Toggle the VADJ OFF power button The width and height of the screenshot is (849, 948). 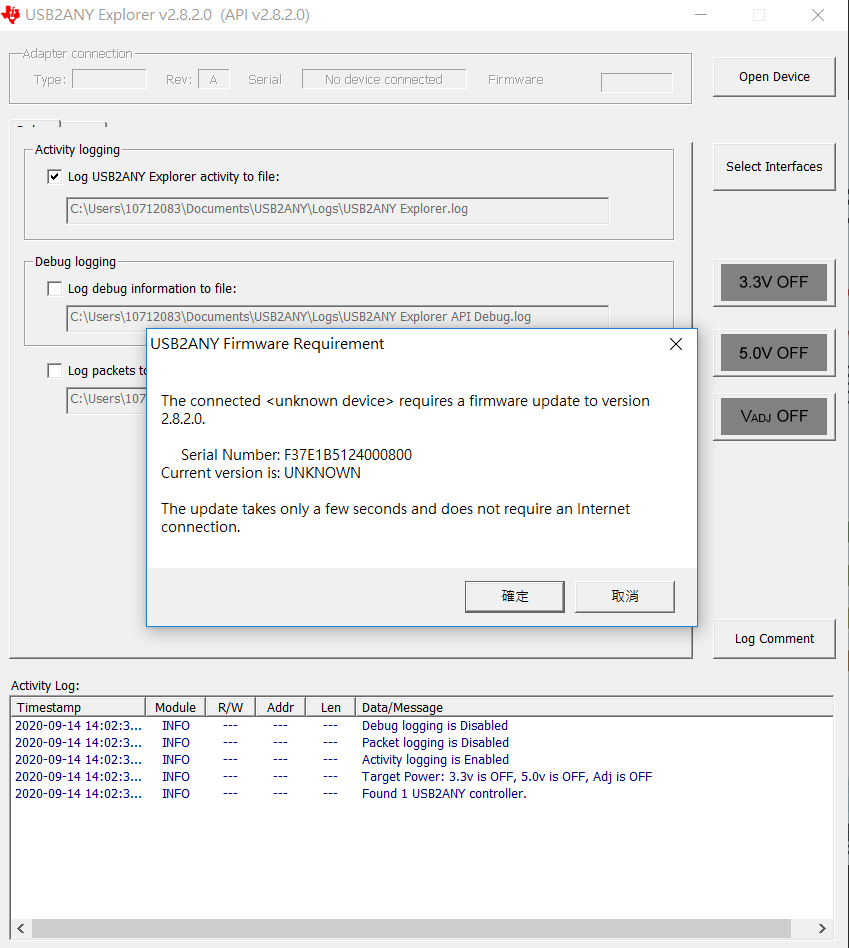click(773, 416)
